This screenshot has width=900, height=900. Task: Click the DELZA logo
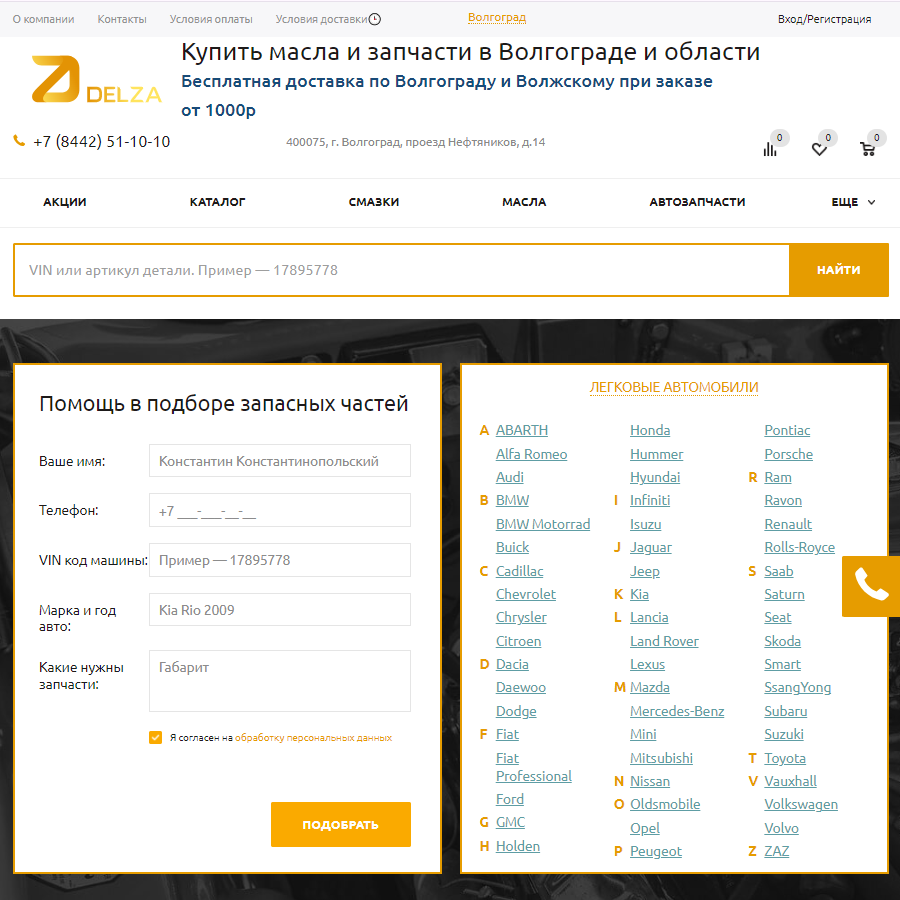pos(96,80)
